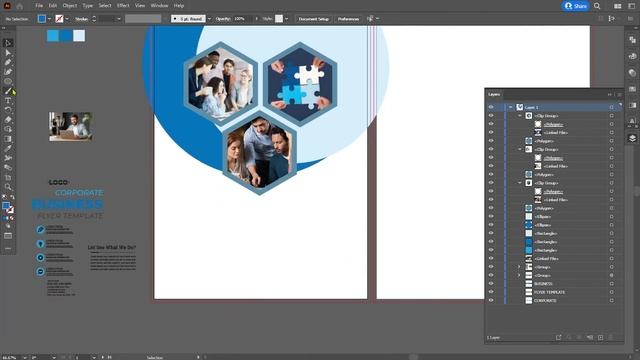
Task: Select the Symbol Sprayer tool
Action: click(8, 158)
